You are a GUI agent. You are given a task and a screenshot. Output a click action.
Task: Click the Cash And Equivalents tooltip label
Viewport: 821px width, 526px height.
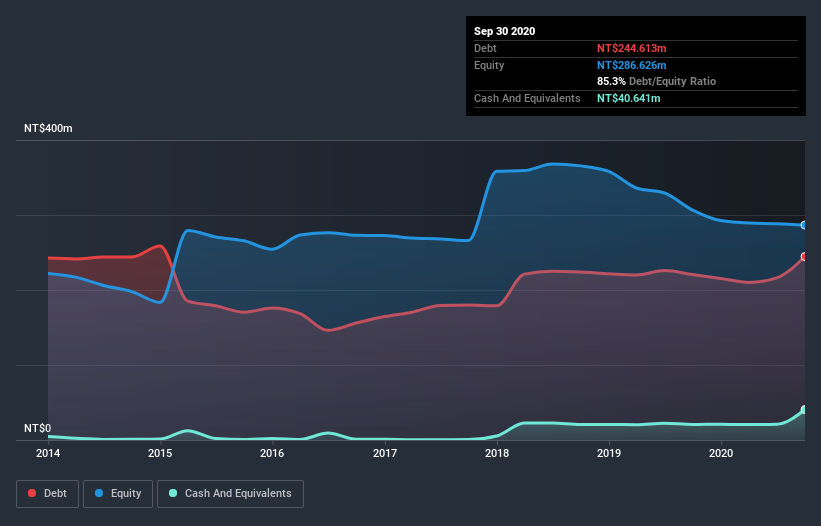[x=527, y=98]
